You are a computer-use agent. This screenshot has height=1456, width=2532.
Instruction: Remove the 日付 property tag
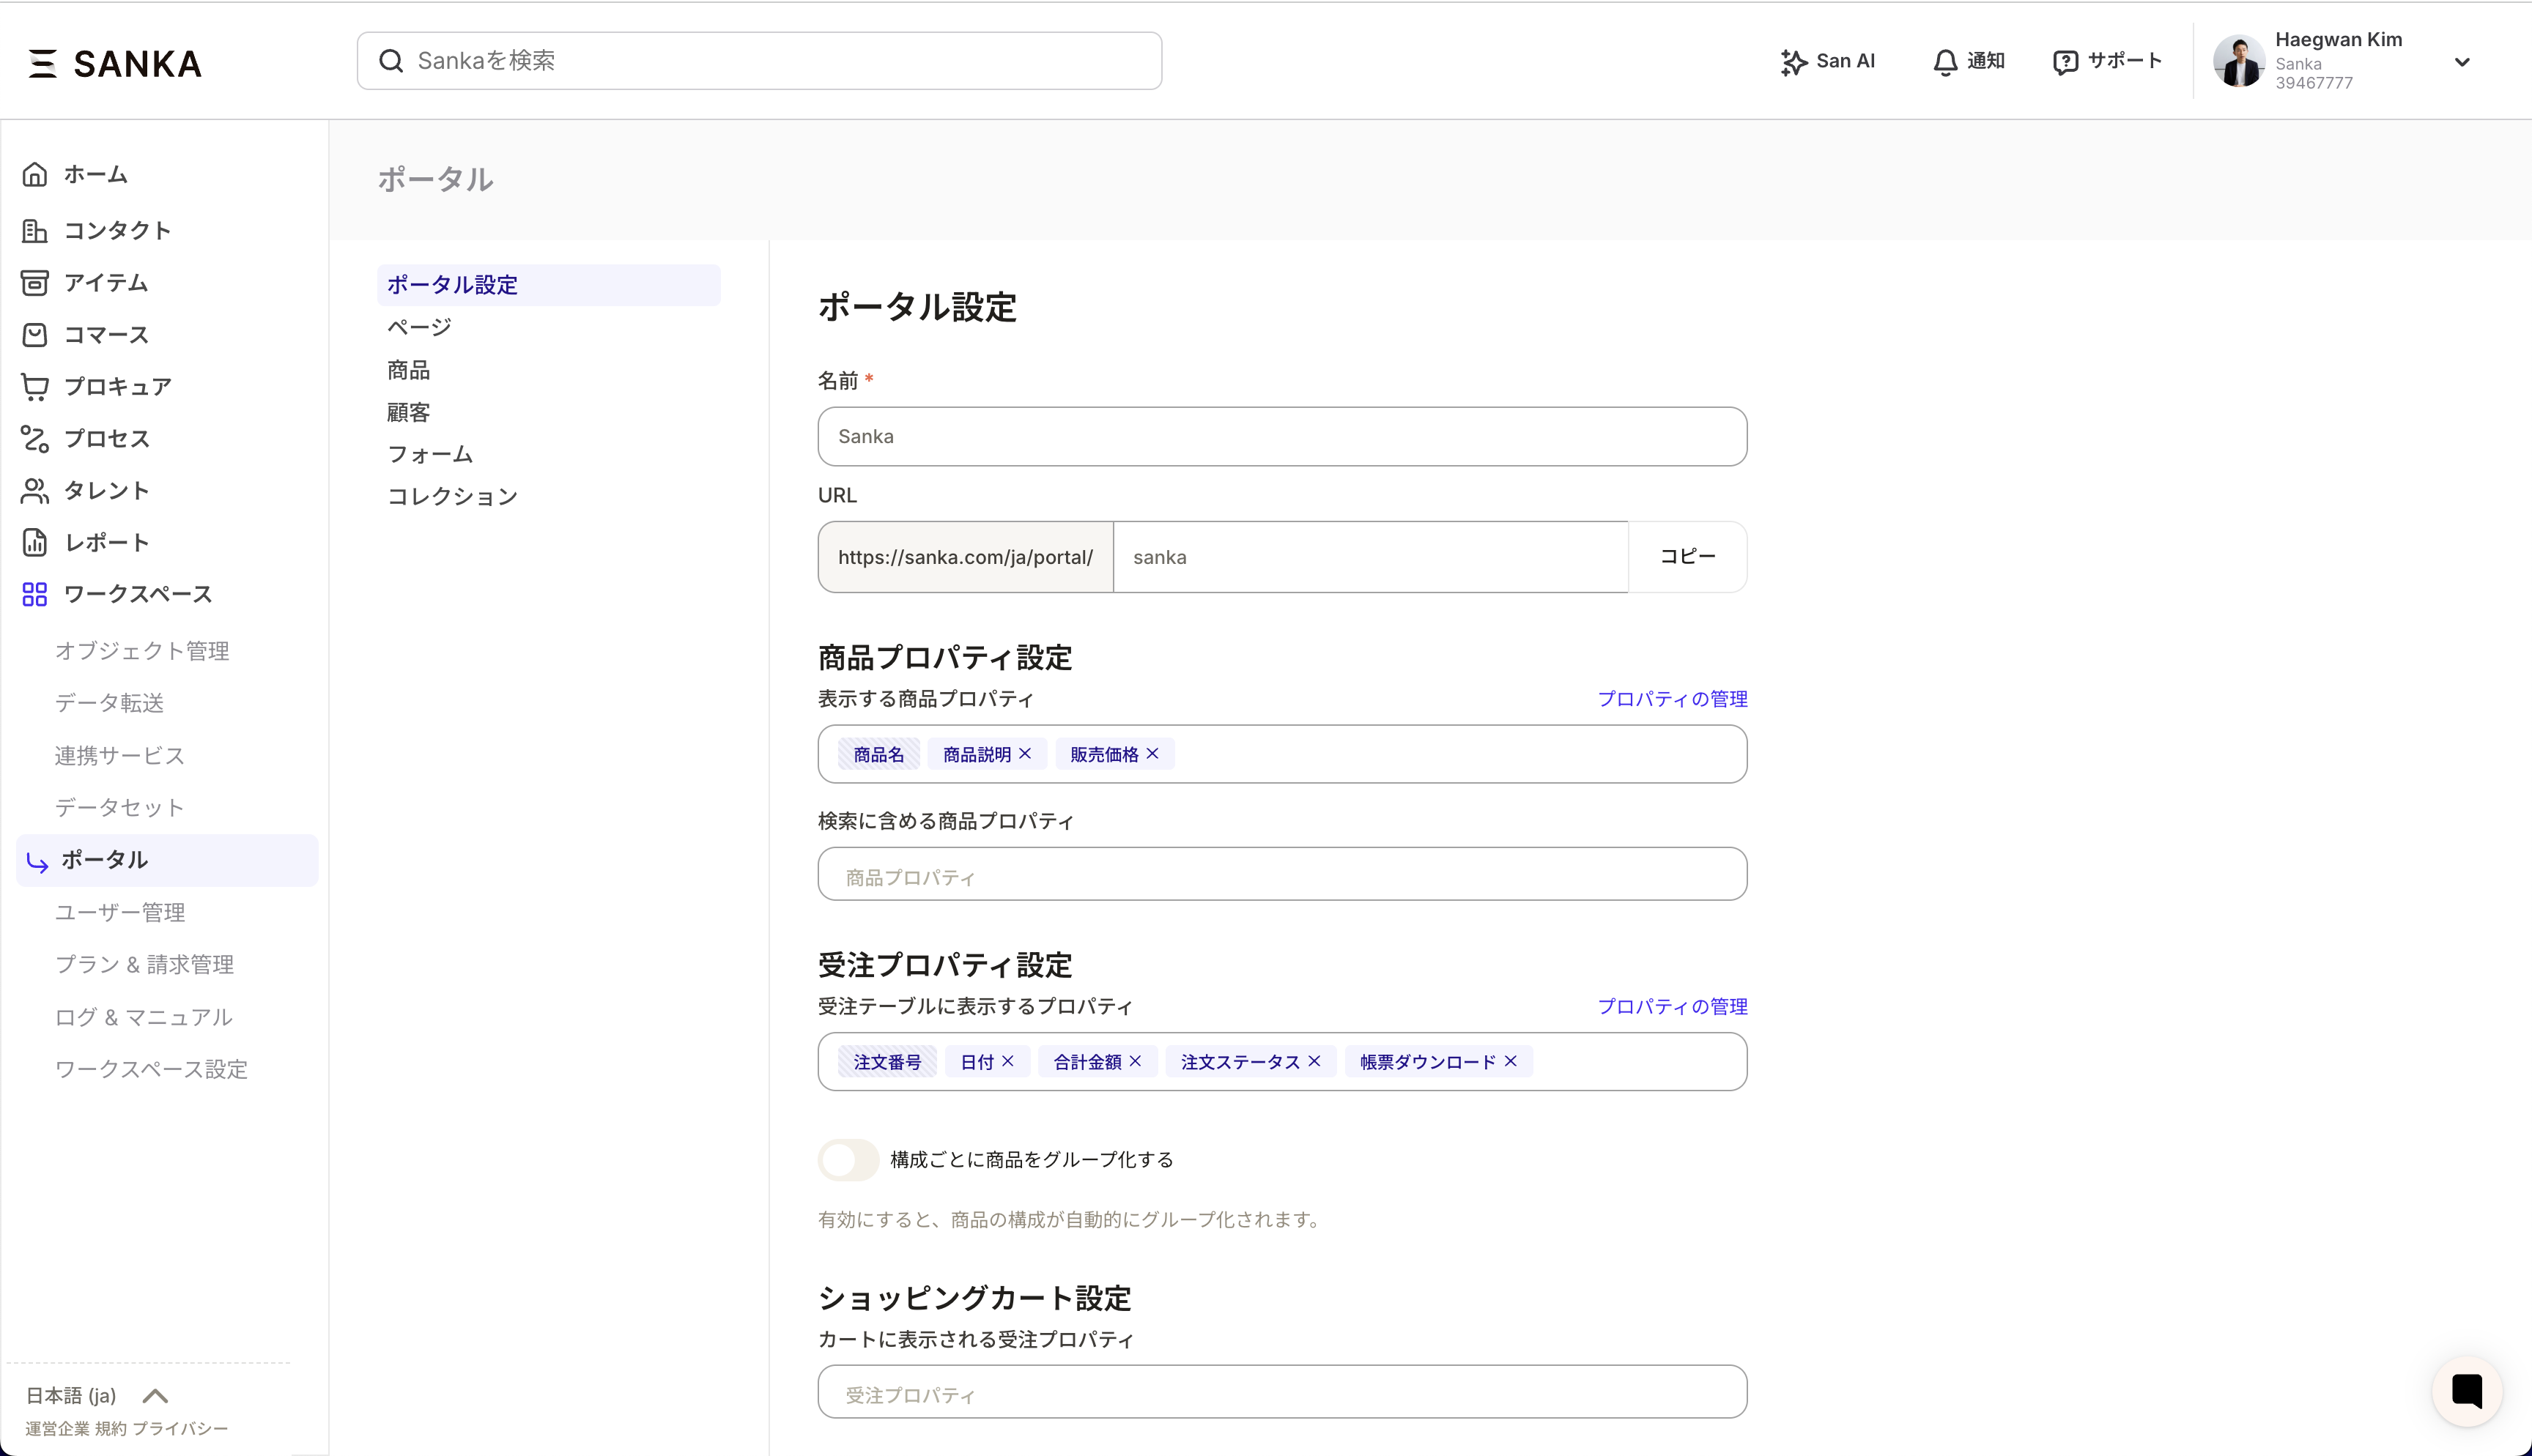coord(1008,1061)
